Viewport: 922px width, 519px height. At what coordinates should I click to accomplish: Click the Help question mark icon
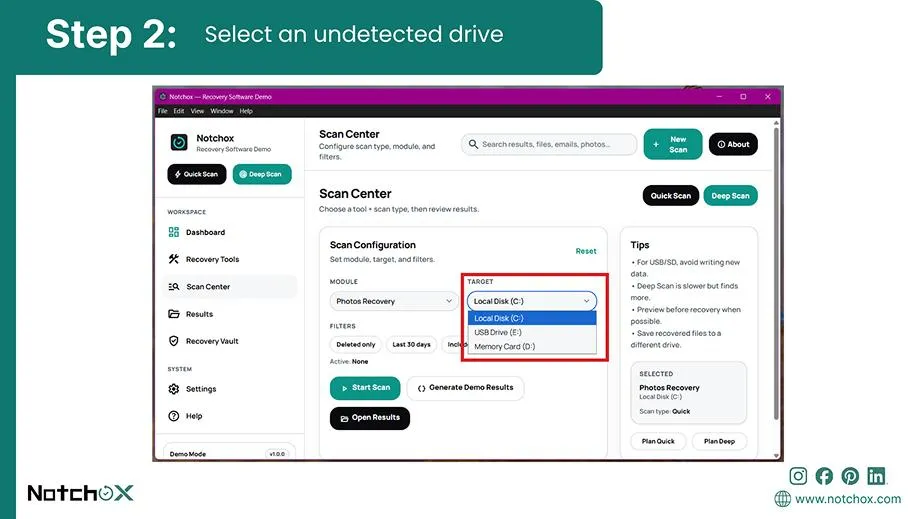pos(173,416)
